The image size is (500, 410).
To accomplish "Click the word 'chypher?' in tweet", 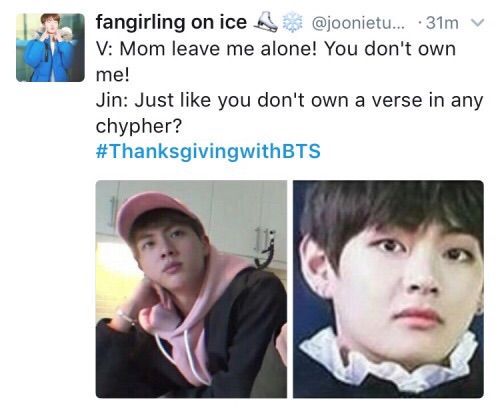I will tap(139, 126).
